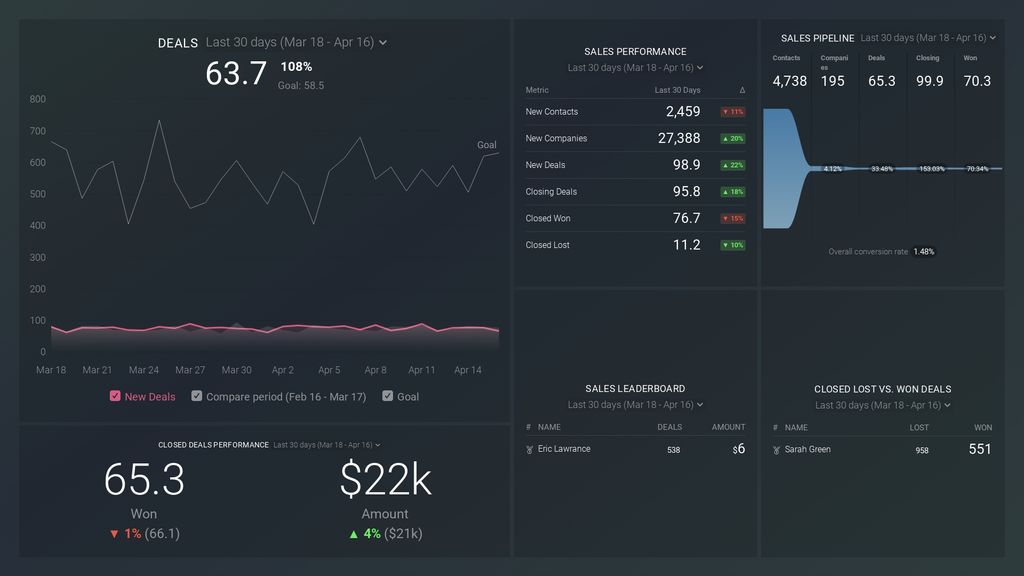Image resolution: width=1024 pixels, height=576 pixels.
Task: Click the Goal line label on chart
Action: click(487, 145)
